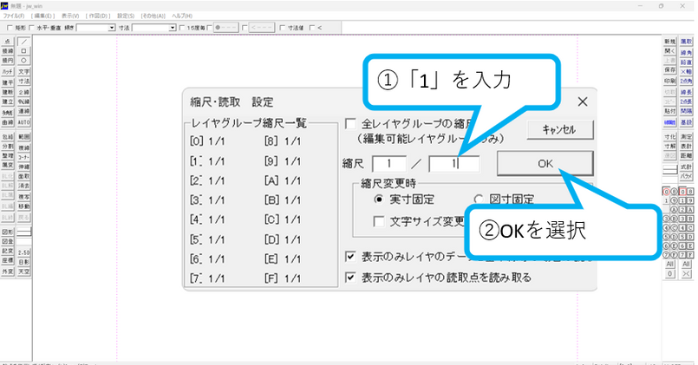
Task: Click 新規 new file button
Action: [x=670, y=41]
